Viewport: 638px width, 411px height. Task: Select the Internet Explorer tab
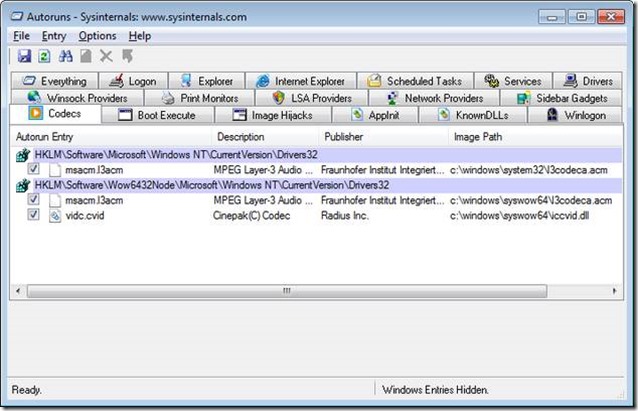[x=301, y=81]
